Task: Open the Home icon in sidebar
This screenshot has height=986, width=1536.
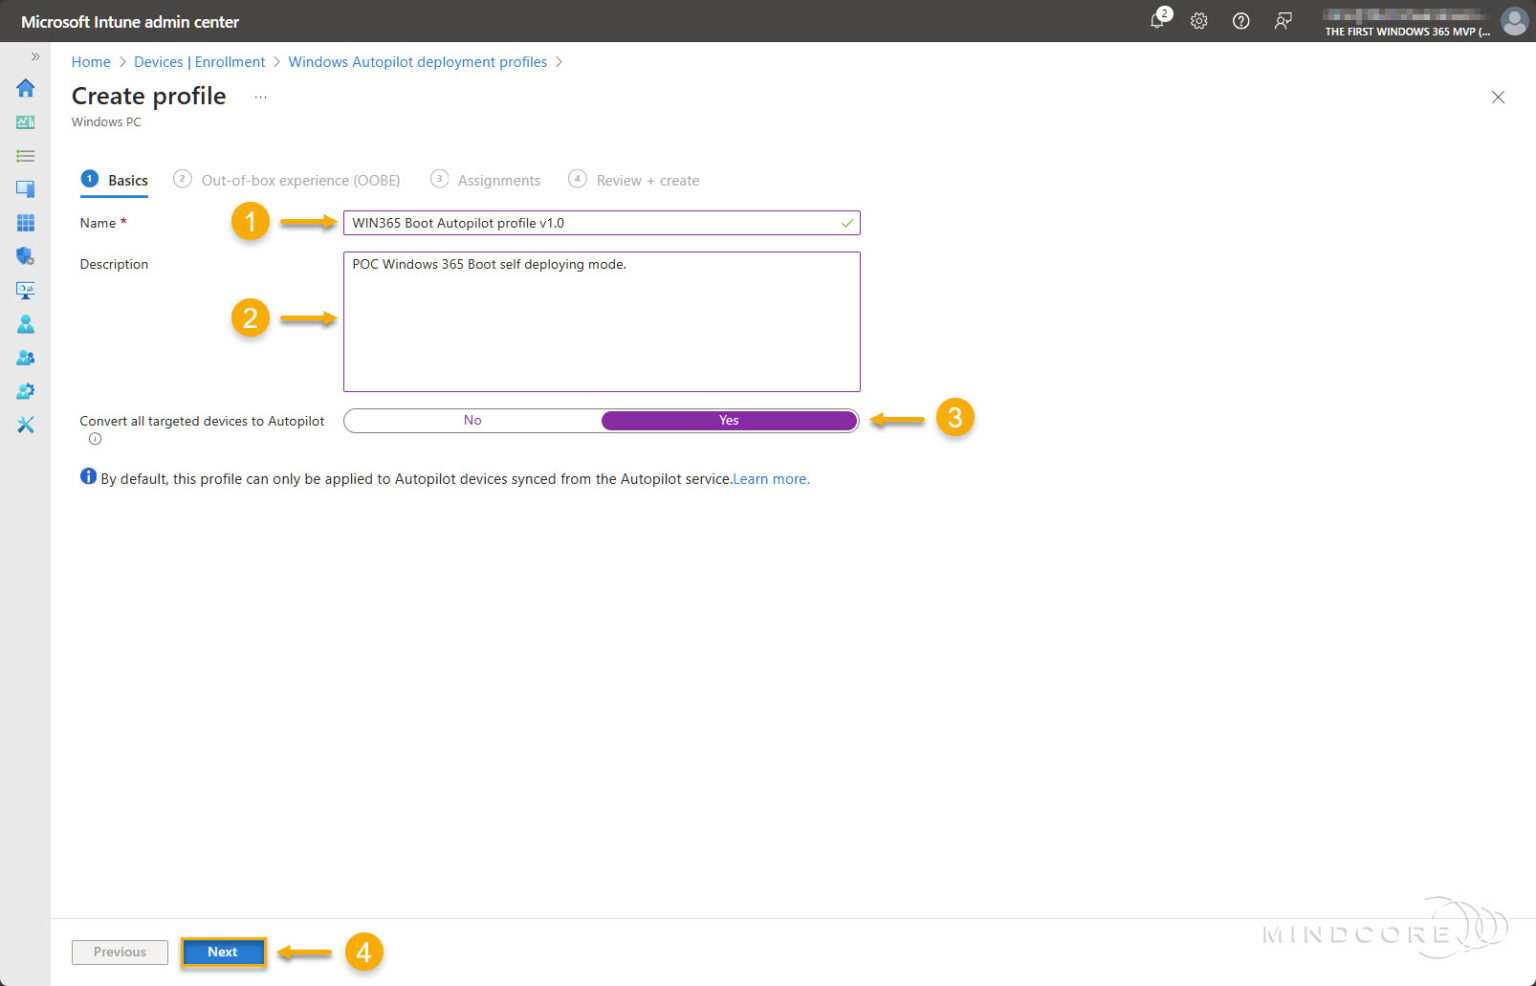Action: [26, 88]
